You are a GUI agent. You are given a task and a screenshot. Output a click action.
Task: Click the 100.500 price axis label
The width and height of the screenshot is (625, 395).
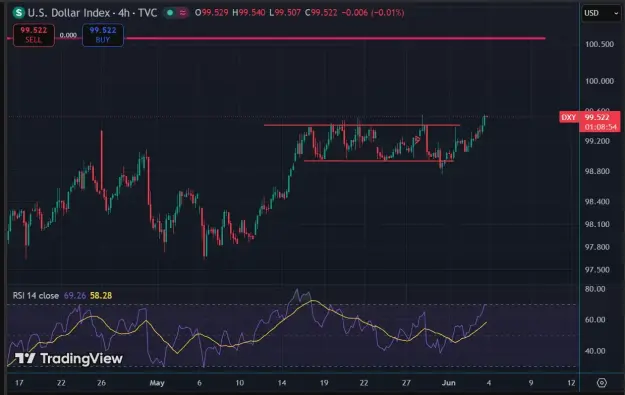pos(599,44)
